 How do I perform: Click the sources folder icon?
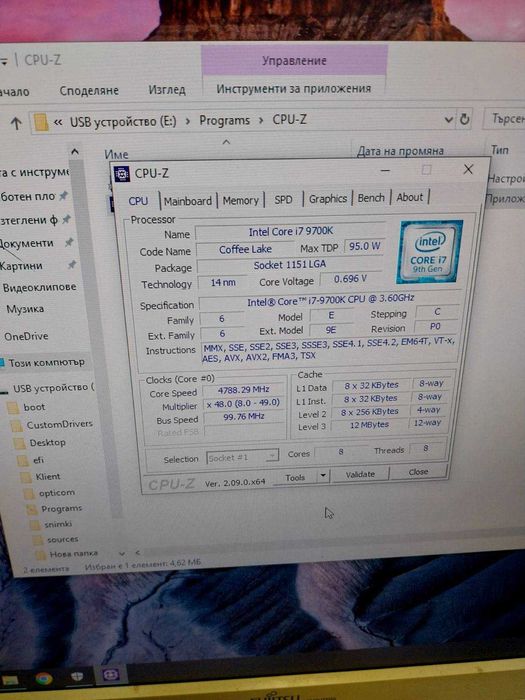coord(38,540)
